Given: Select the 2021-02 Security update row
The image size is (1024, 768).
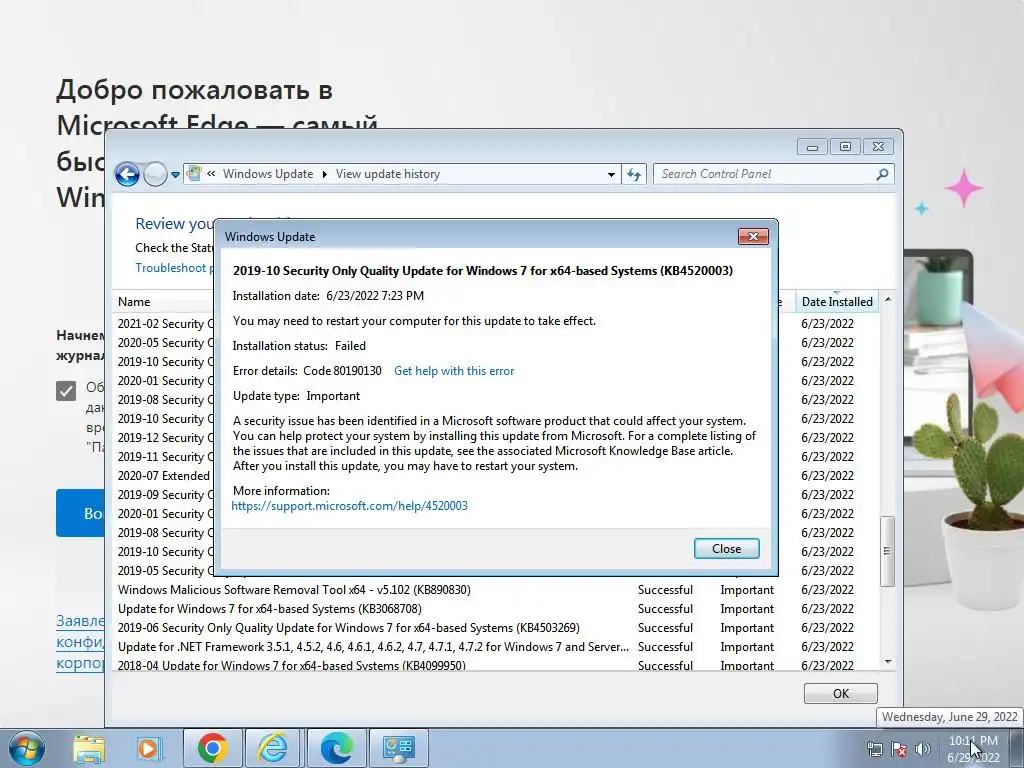Looking at the screenshot, I should point(165,324).
